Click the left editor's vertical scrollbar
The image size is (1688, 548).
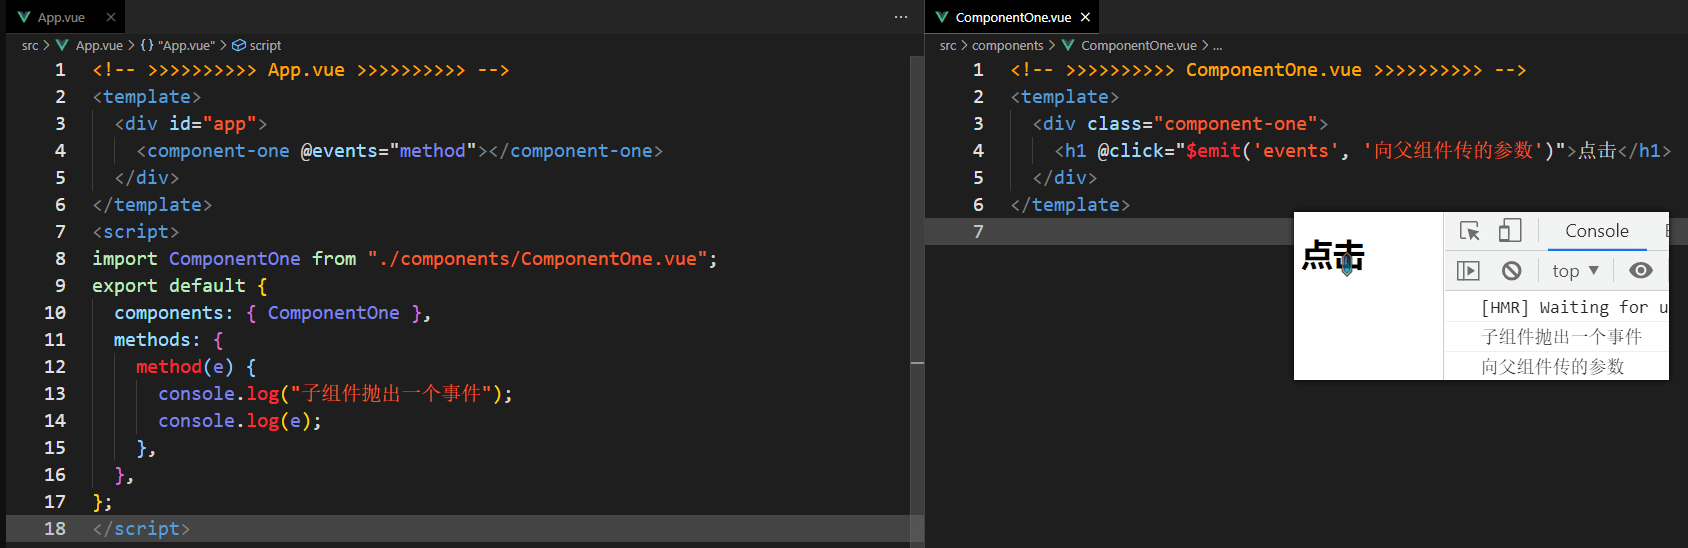click(917, 300)
